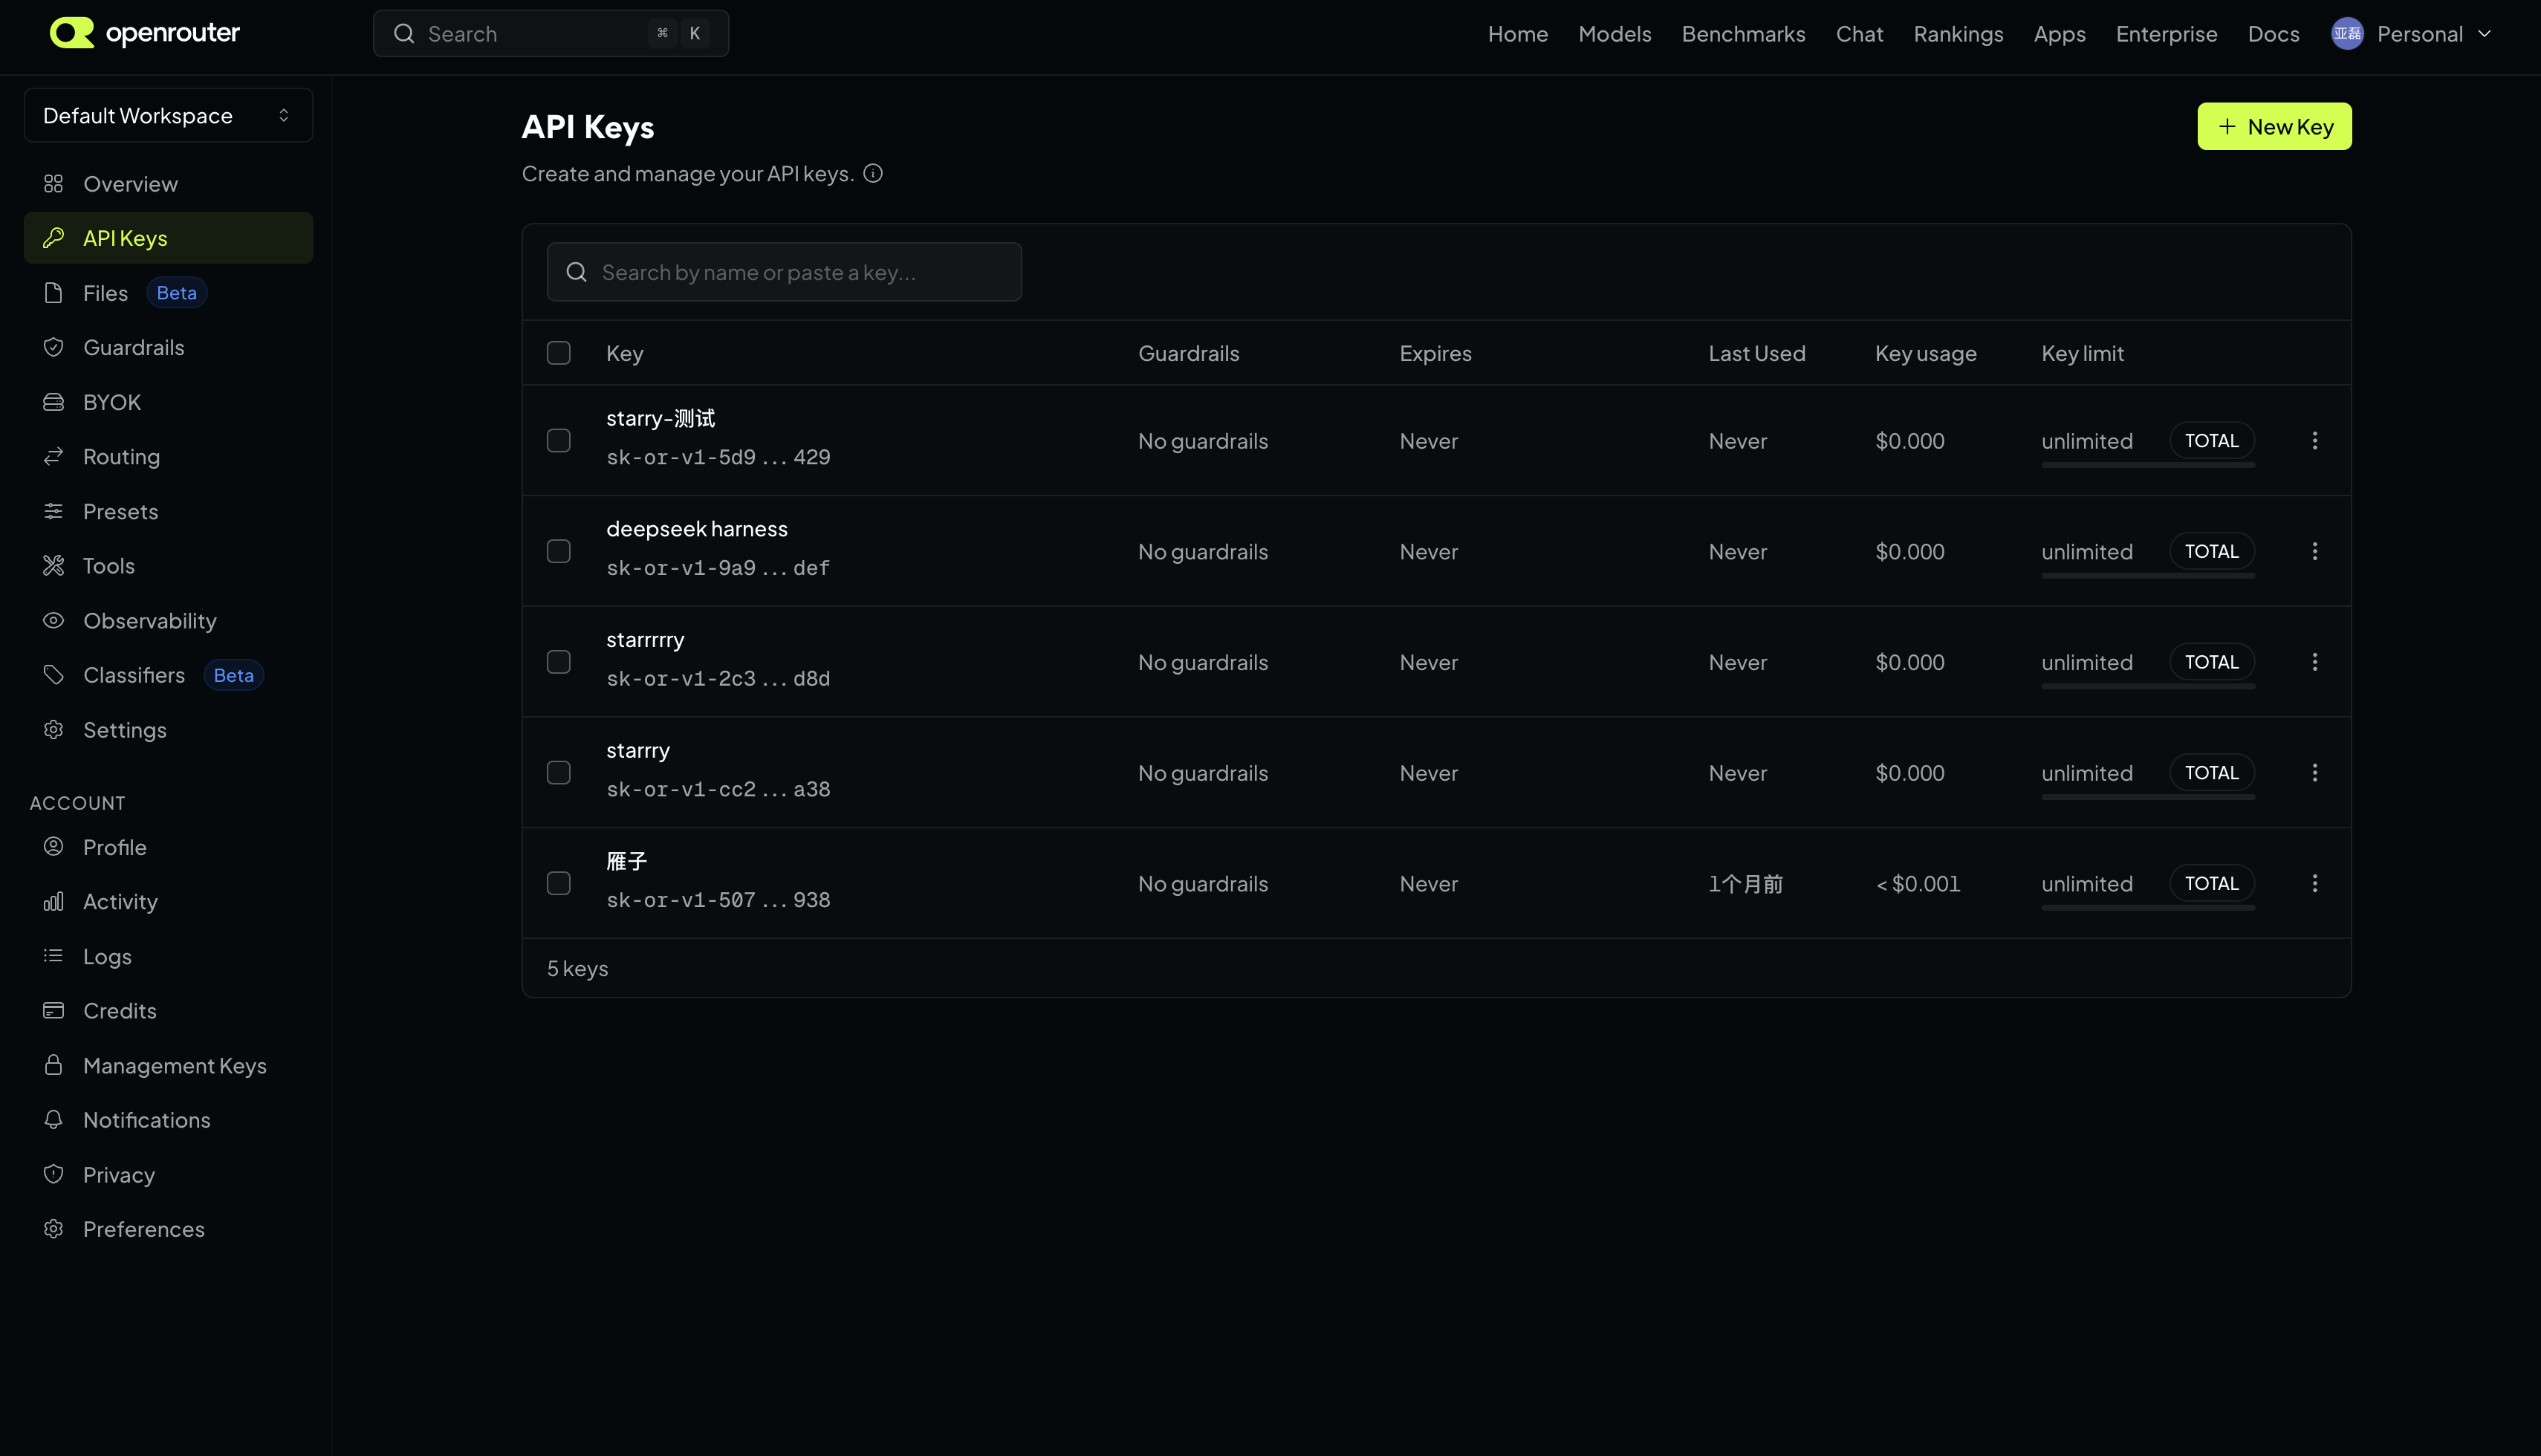Click the TOTAL badge for 雁子

click(x=2211, y=884)
